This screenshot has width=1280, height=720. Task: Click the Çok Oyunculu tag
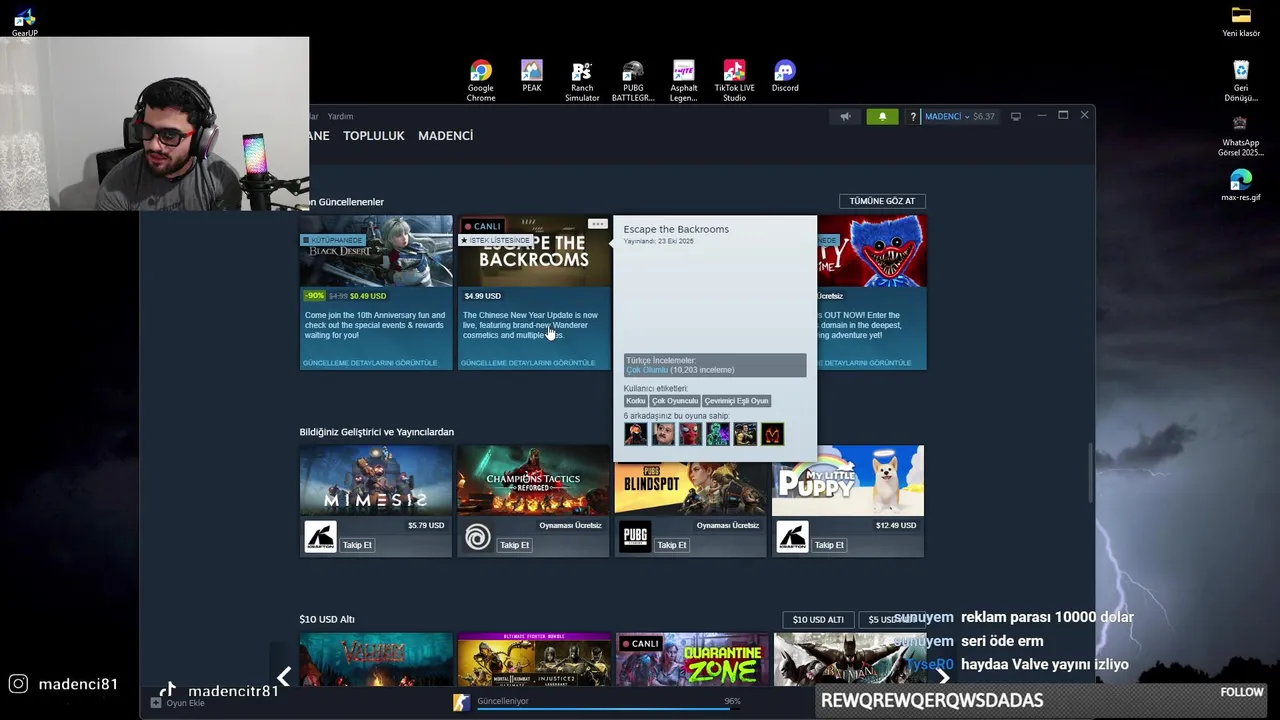coord(675,401)
